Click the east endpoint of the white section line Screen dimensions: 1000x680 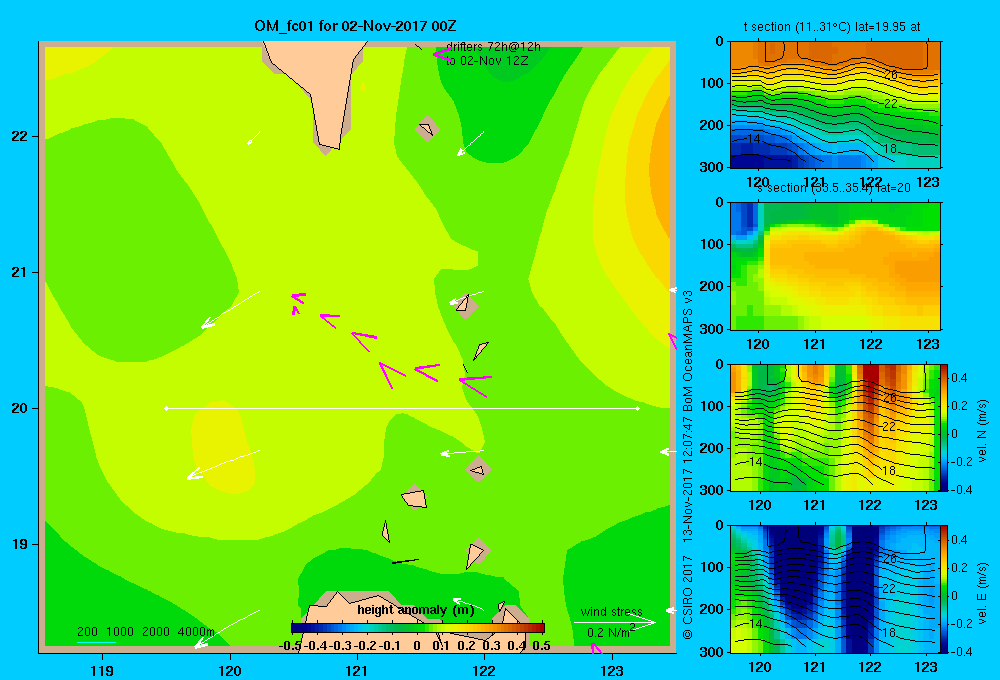(x=637, y=408)
